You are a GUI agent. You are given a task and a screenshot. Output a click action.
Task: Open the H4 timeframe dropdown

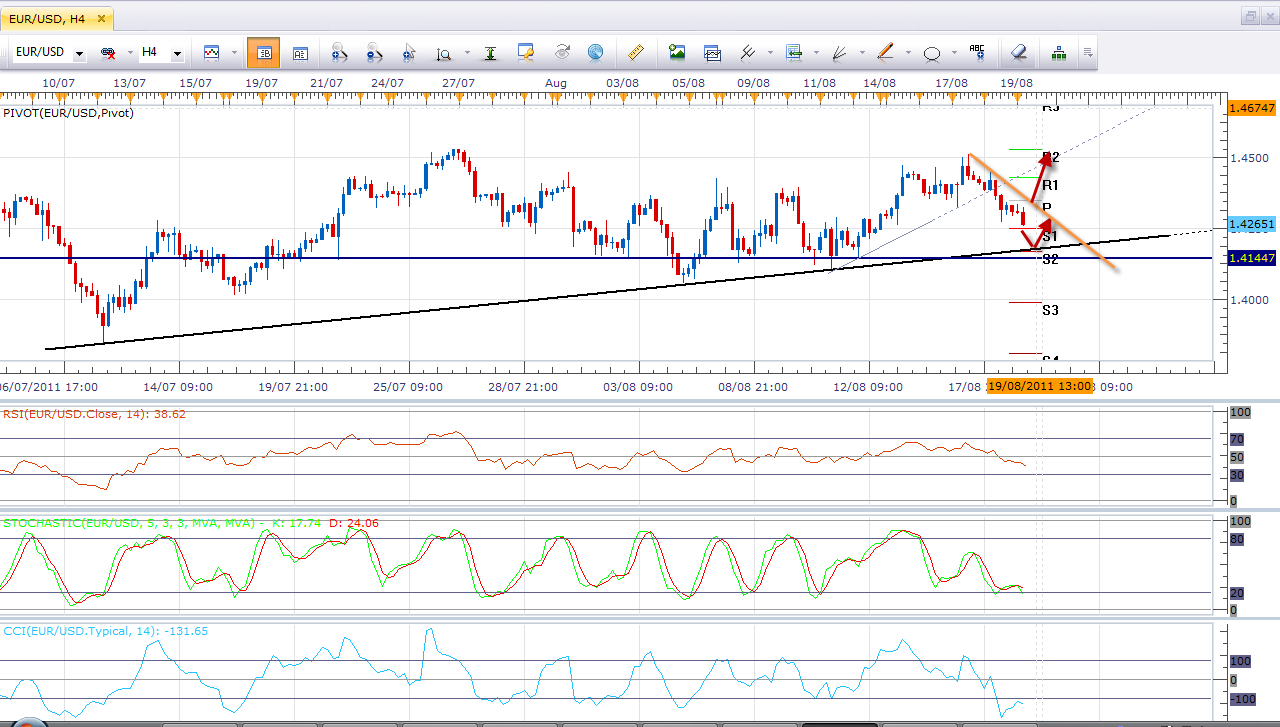point(177,53)
